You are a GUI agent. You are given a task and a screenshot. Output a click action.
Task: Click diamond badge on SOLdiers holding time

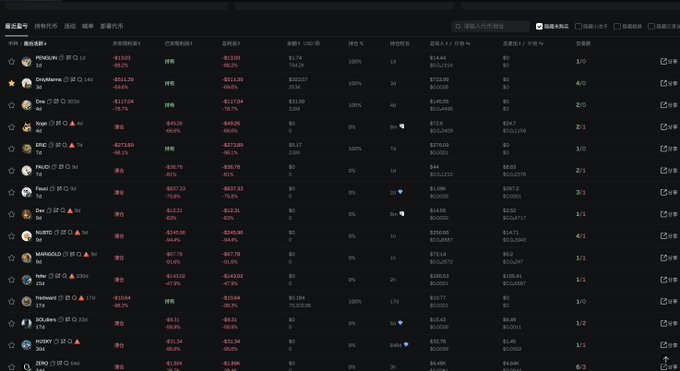[x=400, y=323]
